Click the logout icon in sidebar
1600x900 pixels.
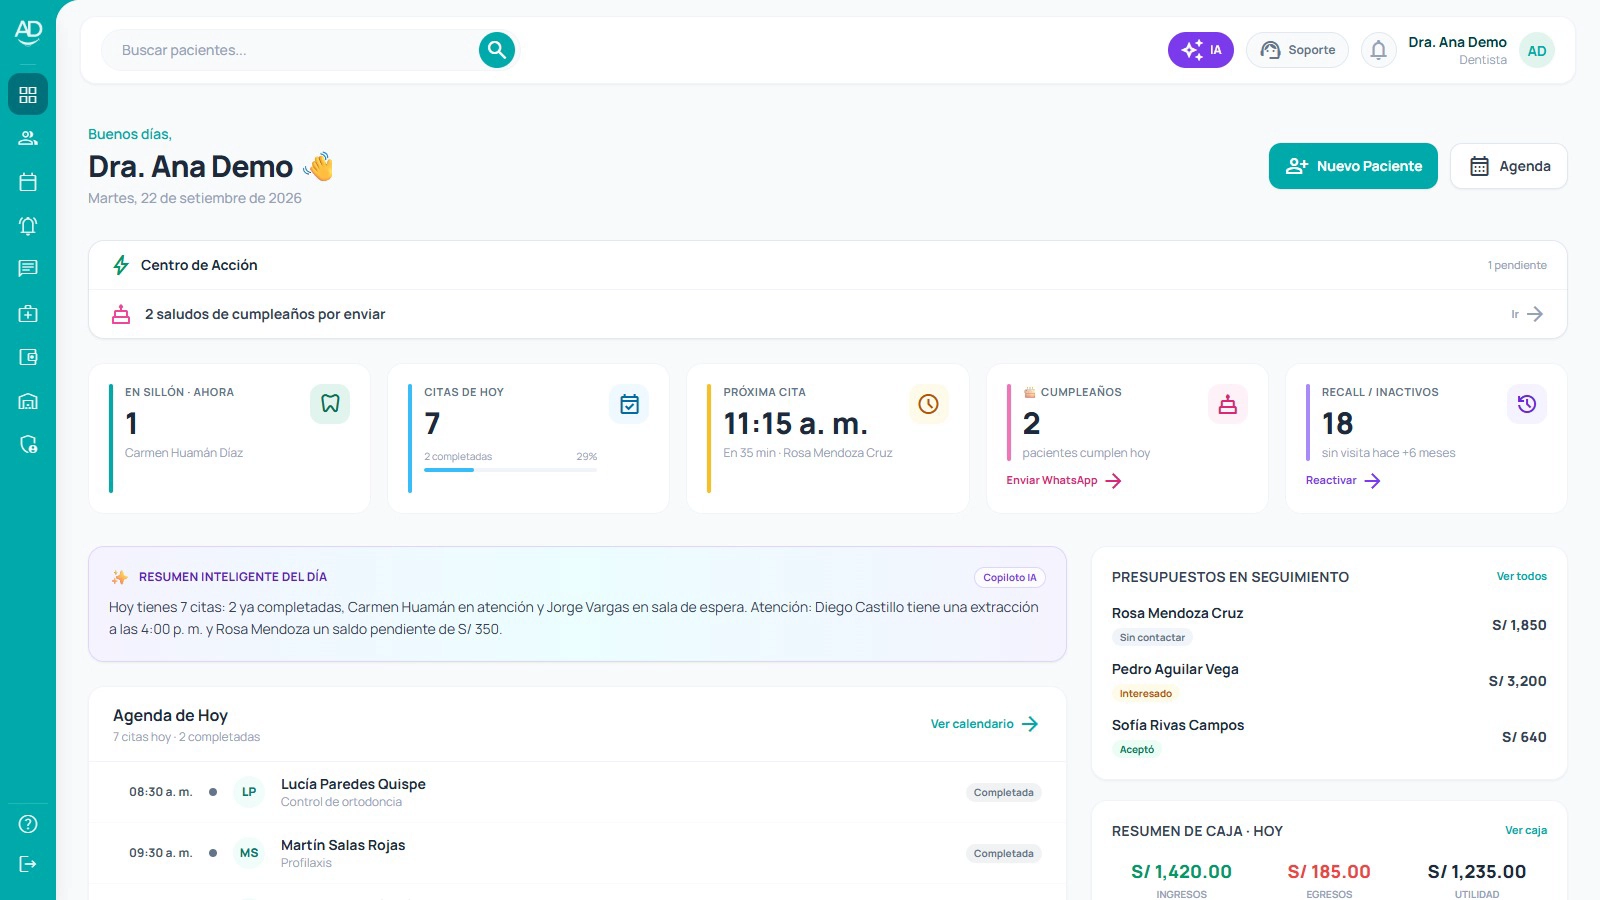coord(28,864)
